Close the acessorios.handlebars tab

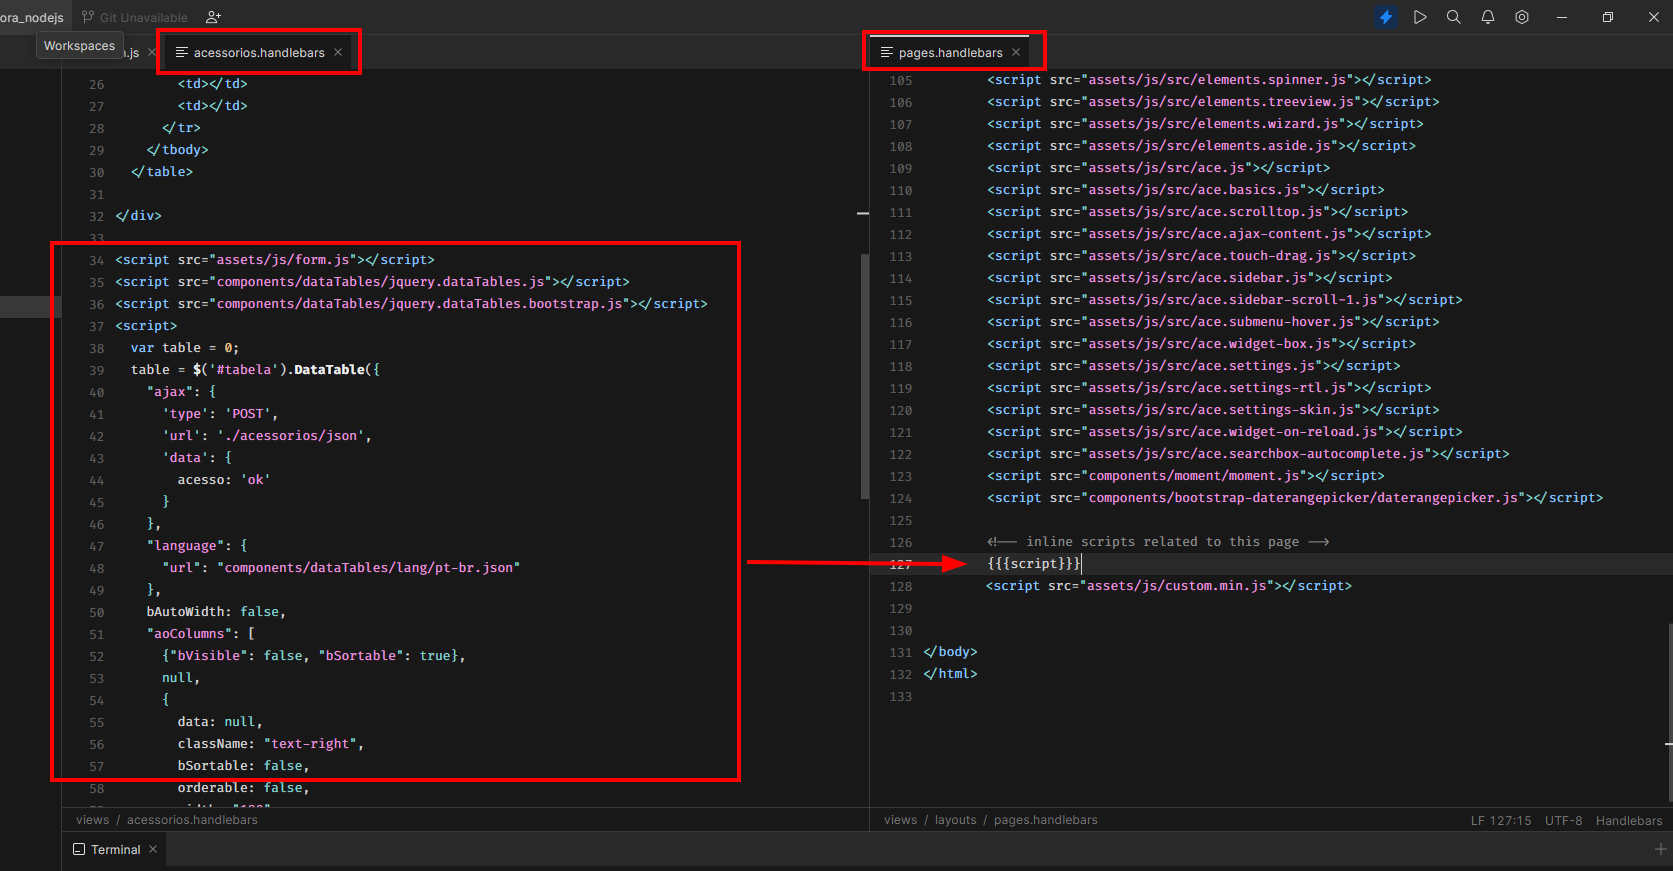click(338, 52)
